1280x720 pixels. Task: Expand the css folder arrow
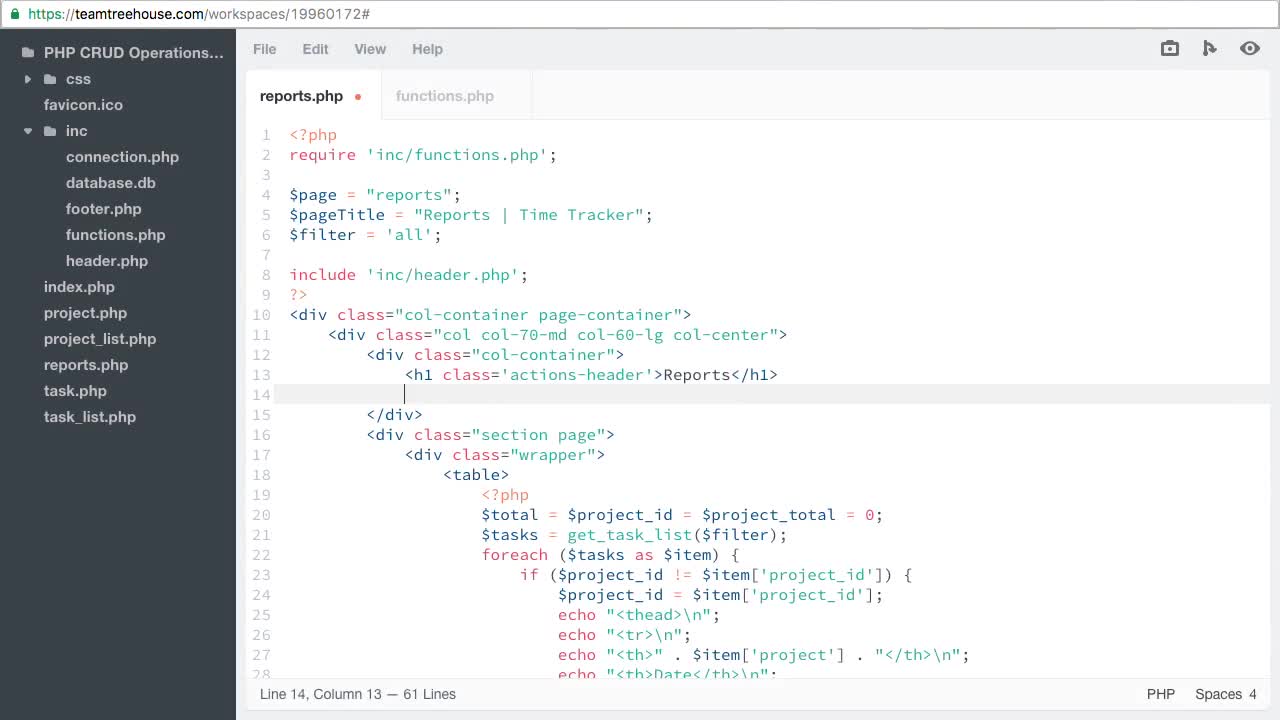(x=28, y=79)
